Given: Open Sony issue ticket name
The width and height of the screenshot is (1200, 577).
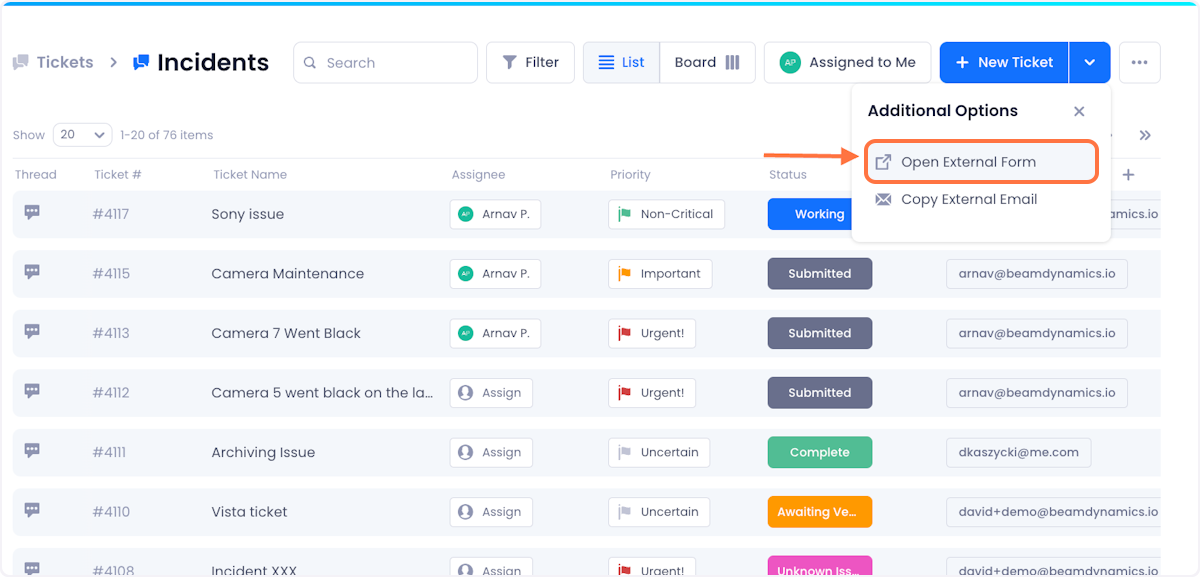Looking at the screenshot, I should pyautogui.click(x=248, y=214).
